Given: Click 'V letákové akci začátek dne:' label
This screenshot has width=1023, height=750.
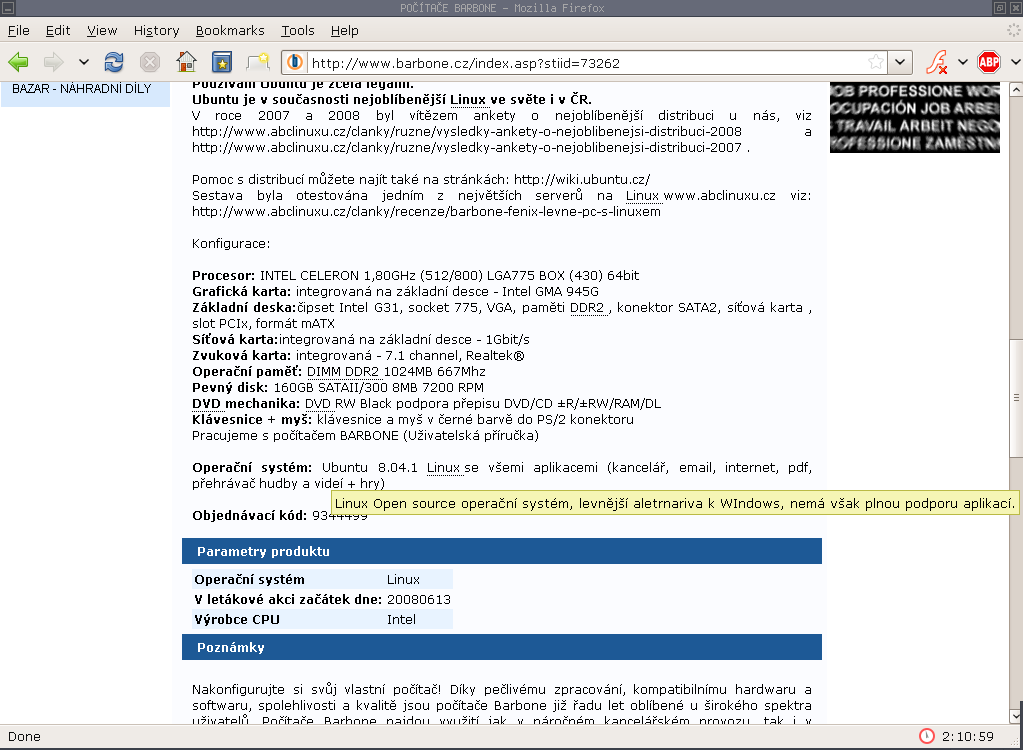Looking at the screenshot, I should pyautogui.click(x=288, y=600).
